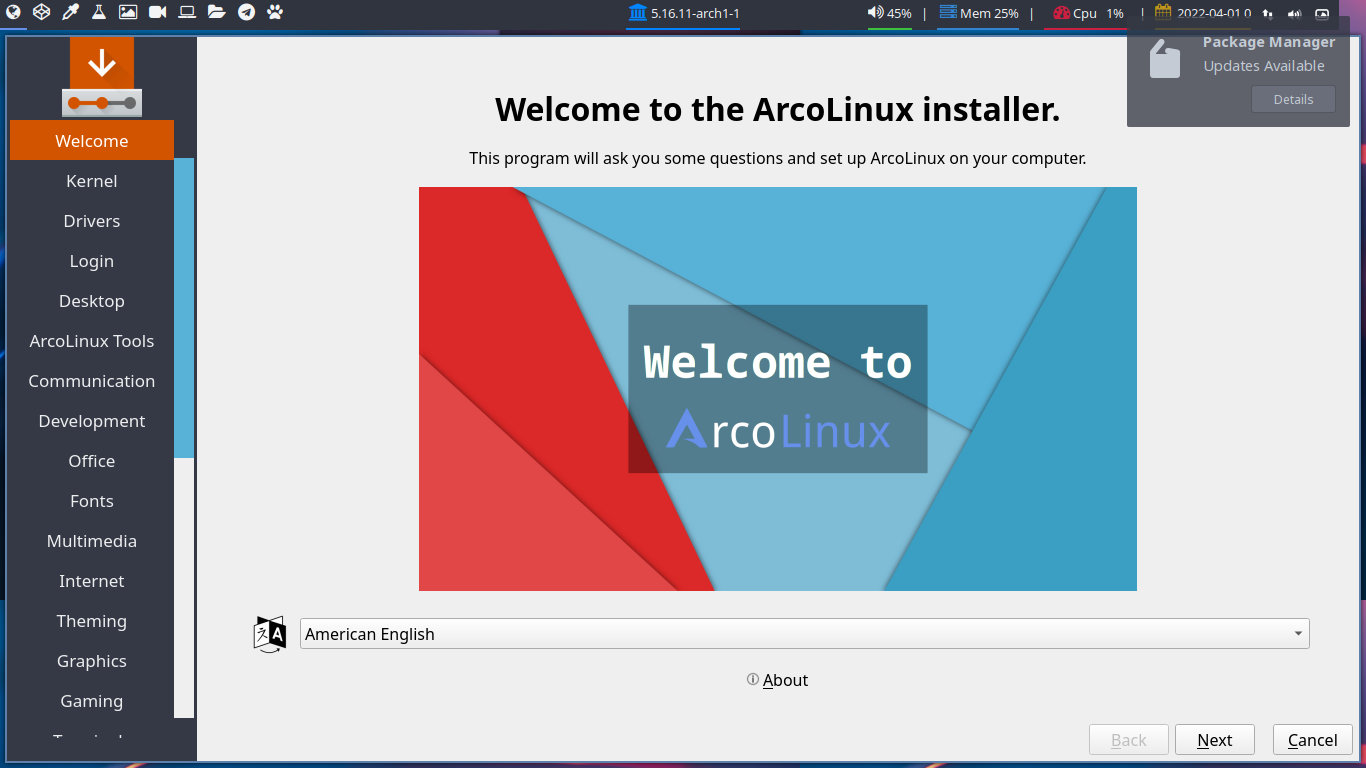Click the laptop icon in top bar
Screen dimensions: 1366x768
[x=187, y=13]
